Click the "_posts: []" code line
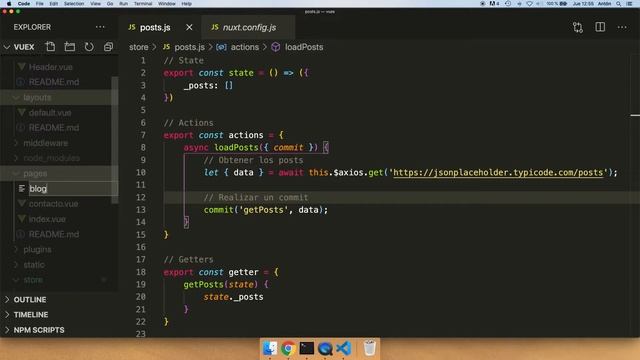Screen dimensions: 640x360 [x=208, y=86]
